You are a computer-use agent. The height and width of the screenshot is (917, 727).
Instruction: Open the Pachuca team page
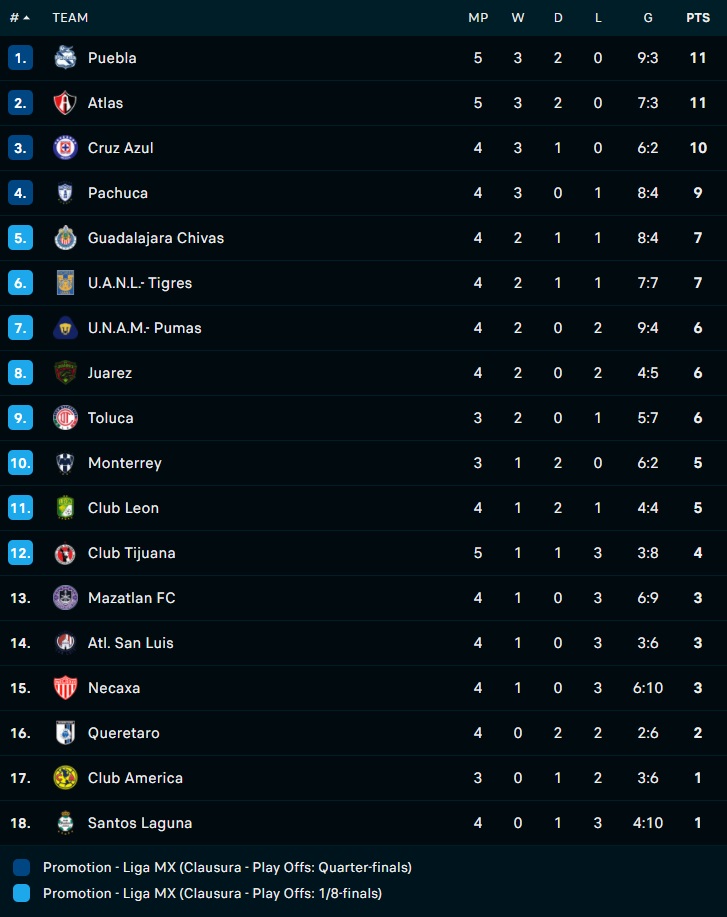[117, 193]
